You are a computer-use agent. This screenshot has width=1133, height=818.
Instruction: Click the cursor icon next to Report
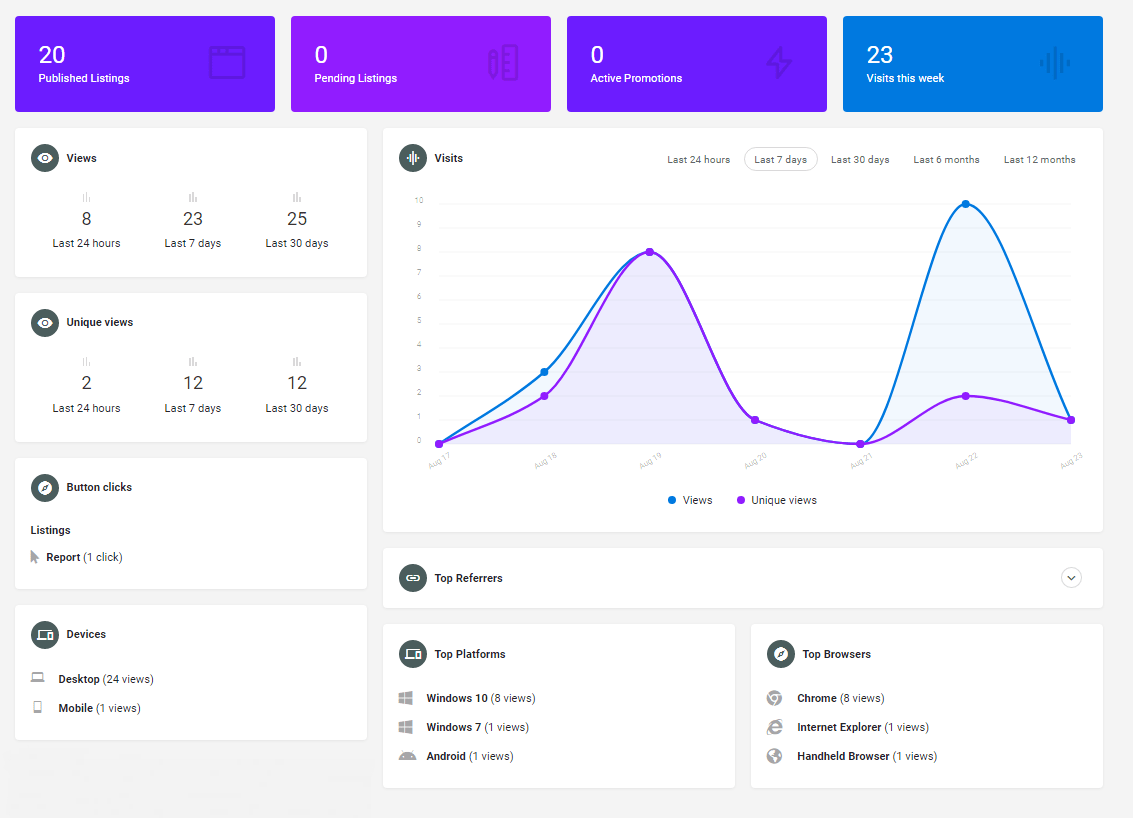[34, 557]
